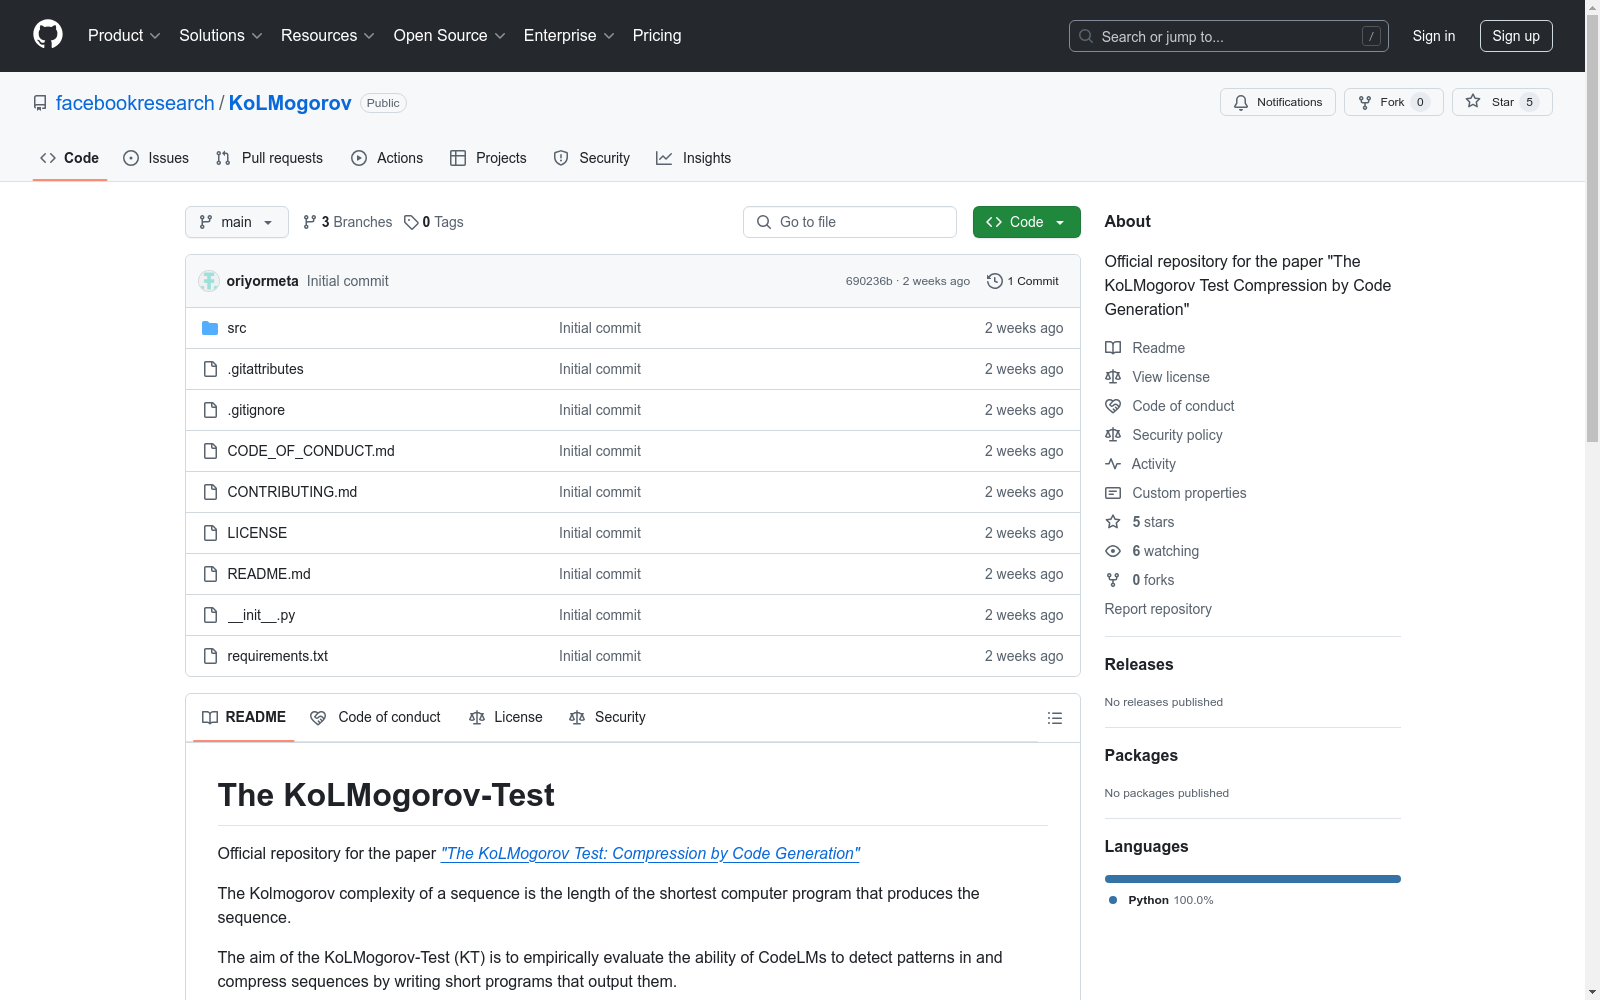Click the Python 100.0% language link
Screen dimensions: 1600x1000
[x=1161, y=900]
